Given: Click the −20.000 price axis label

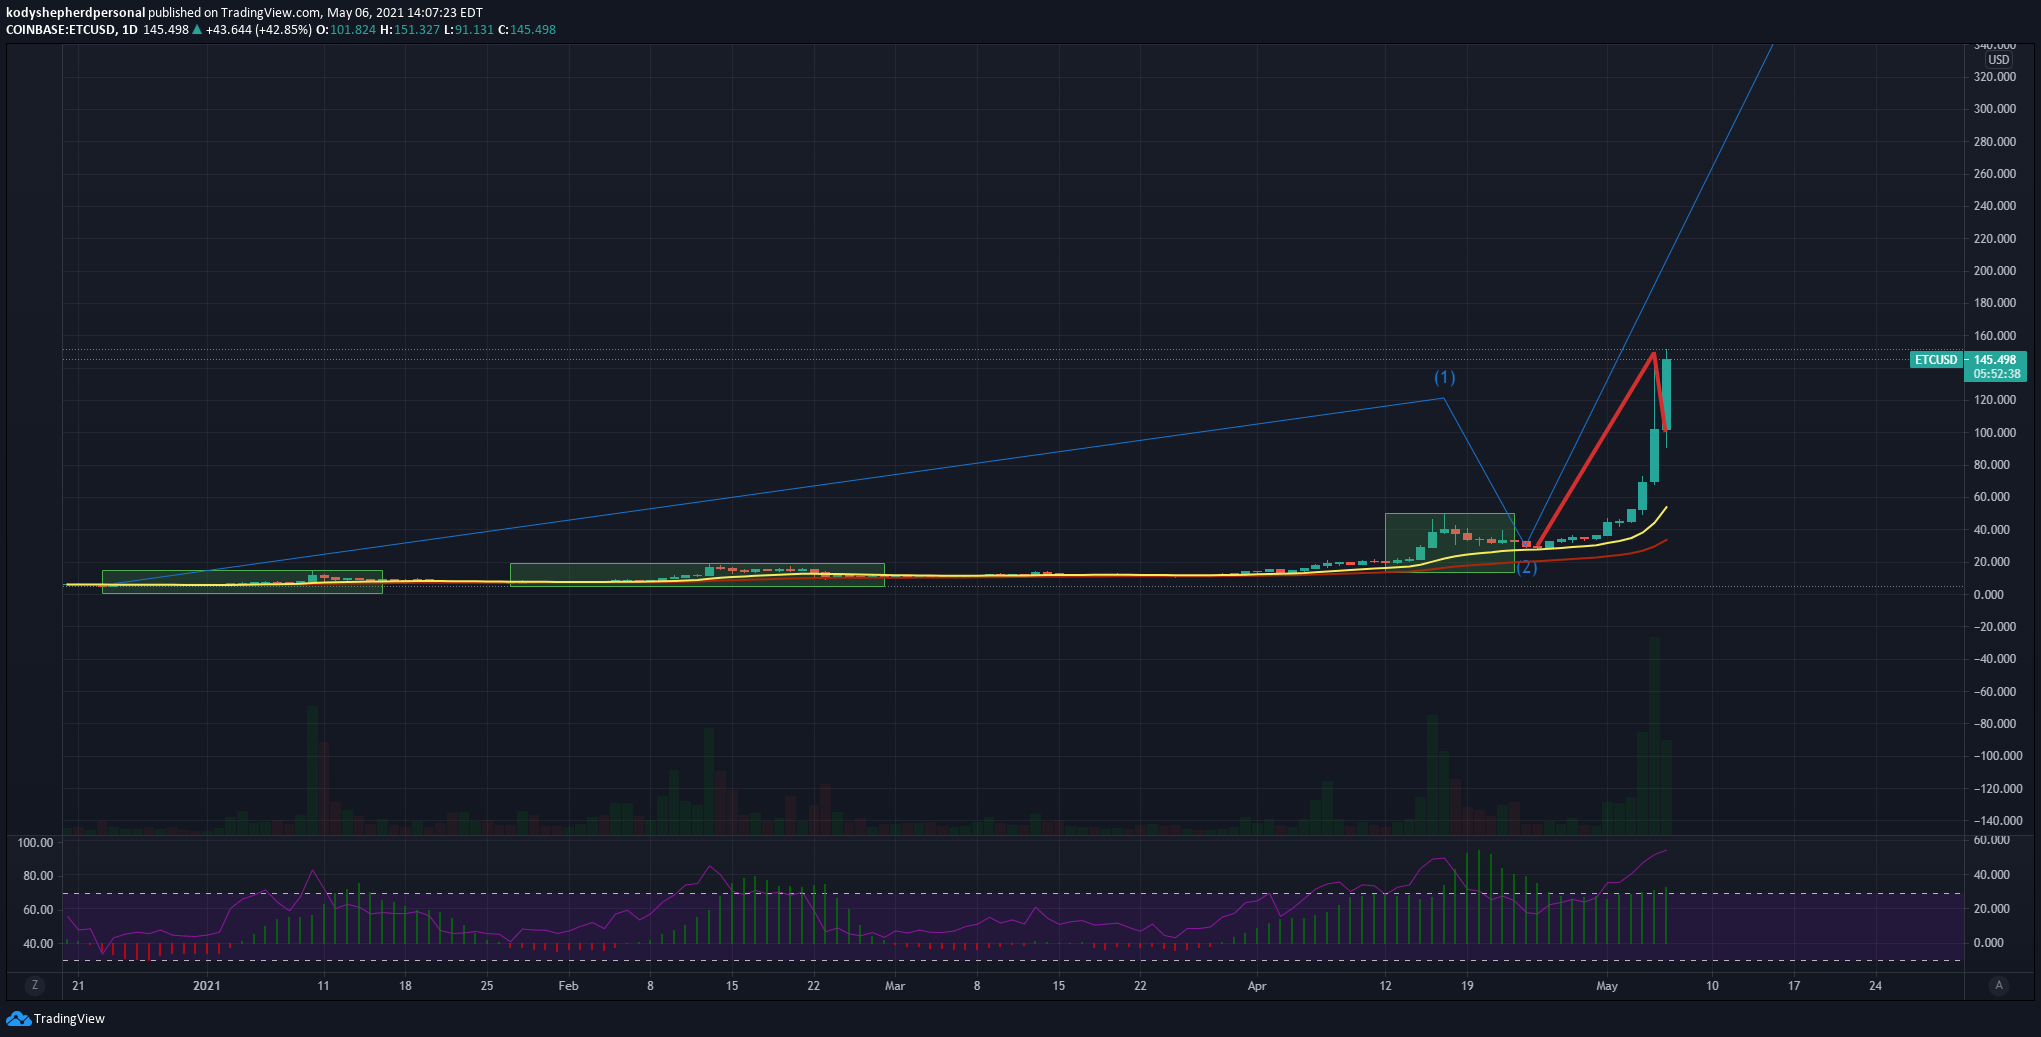Looking at the screenshot, I should point(1995,627).
